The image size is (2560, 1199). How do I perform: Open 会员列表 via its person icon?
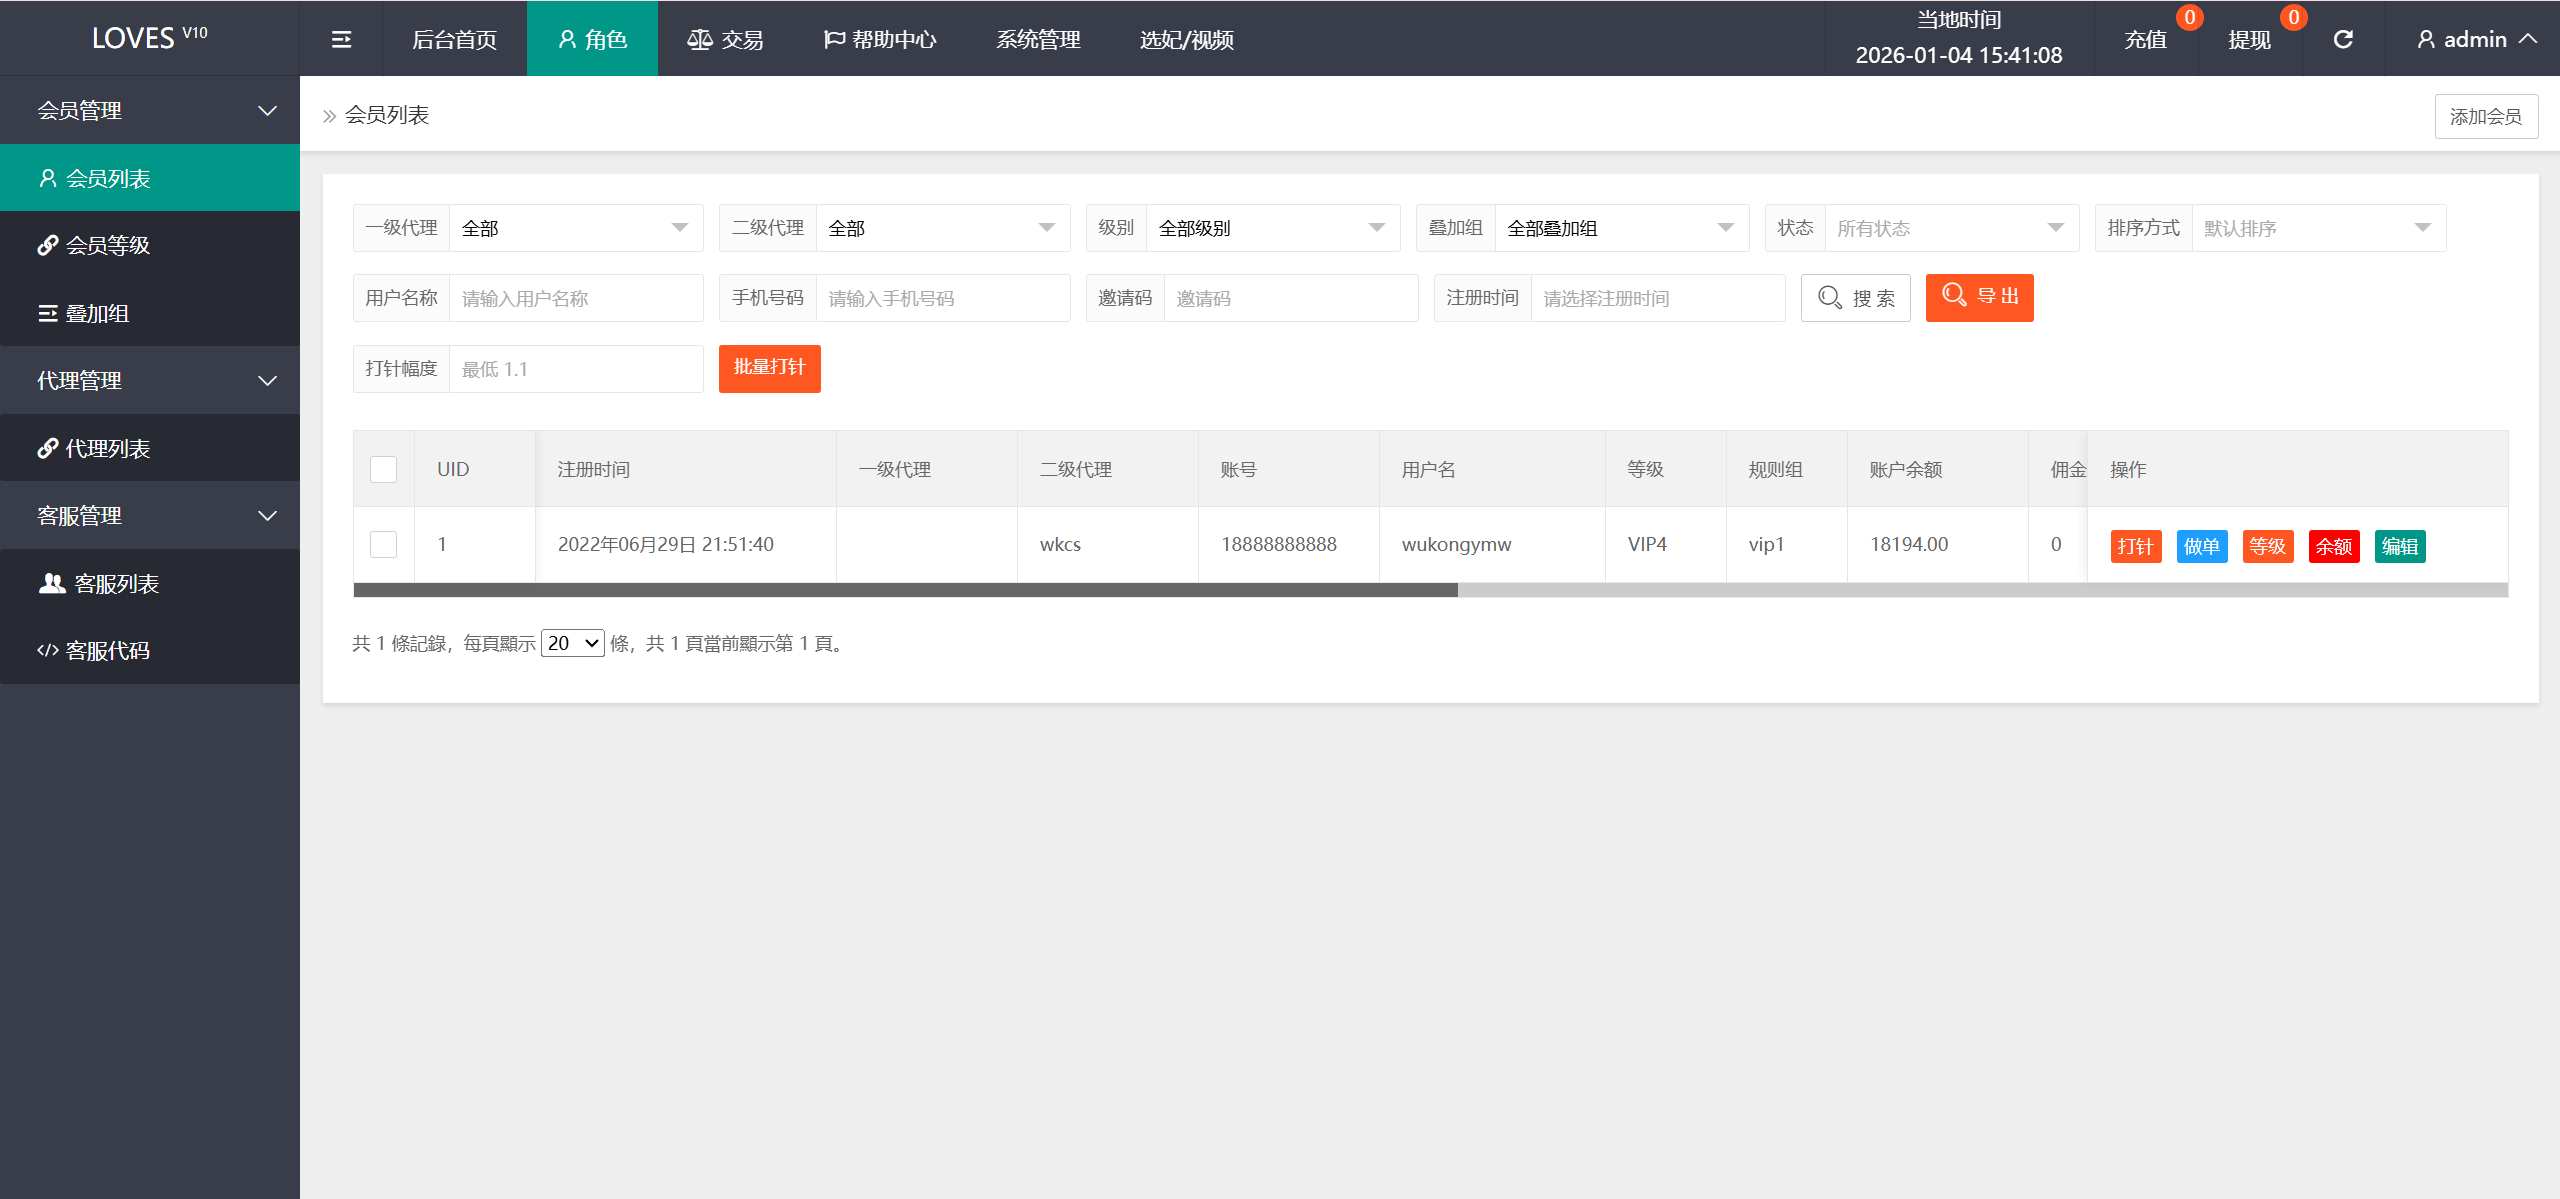point(47,177)
